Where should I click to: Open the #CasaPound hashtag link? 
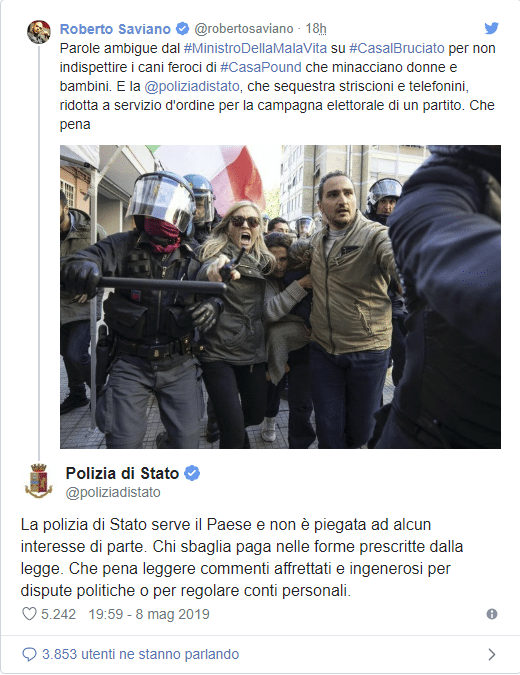pyautogui.click(x=260, y=67)
